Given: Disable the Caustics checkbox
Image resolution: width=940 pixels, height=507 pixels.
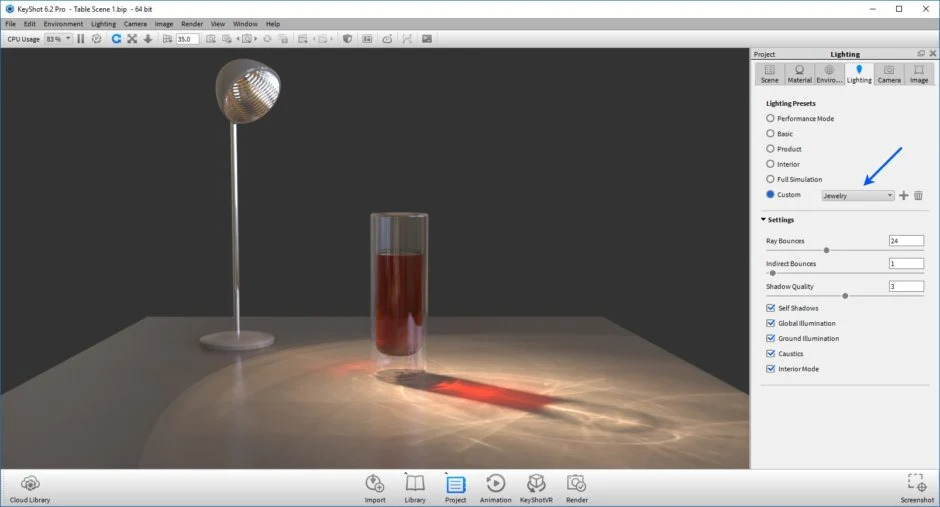Looking at the screenshot, I should coord(771,354).
